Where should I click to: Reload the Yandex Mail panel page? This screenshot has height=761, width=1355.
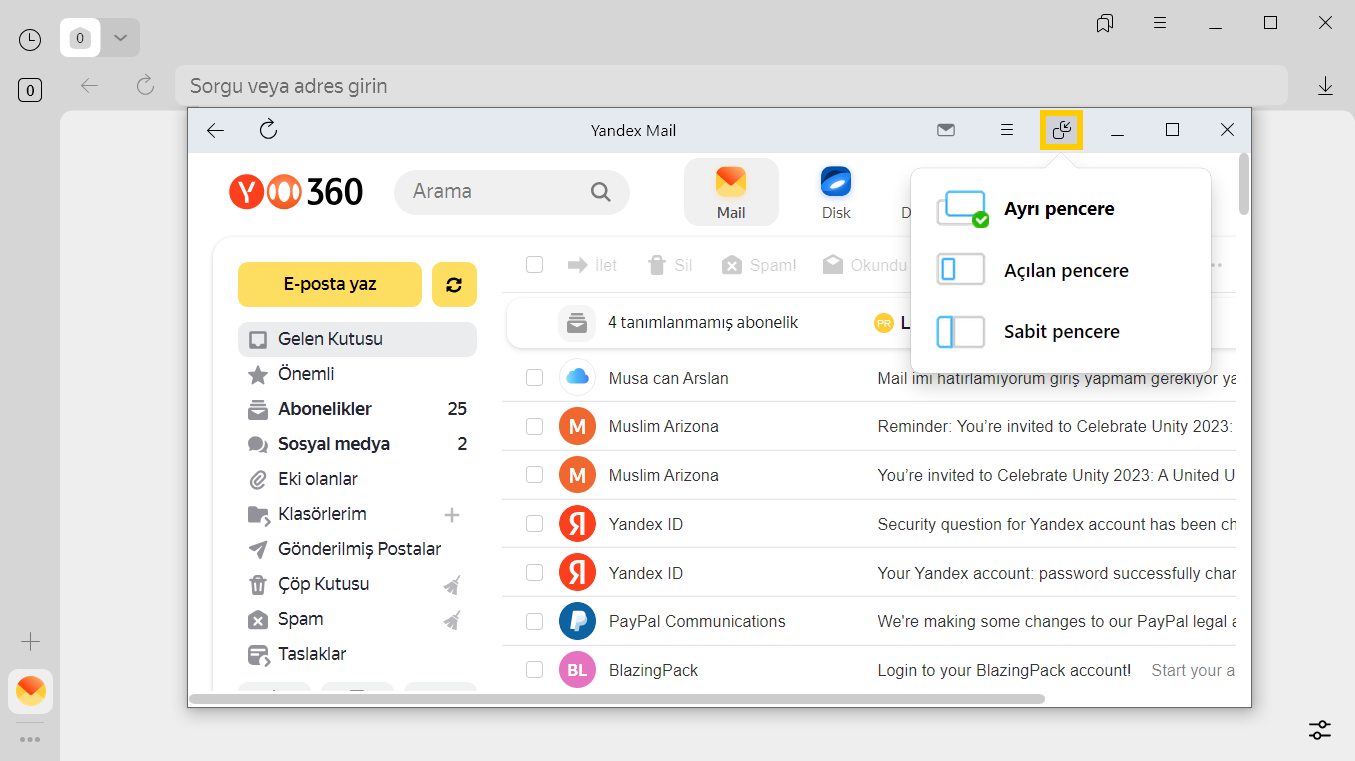click(268, 130)
